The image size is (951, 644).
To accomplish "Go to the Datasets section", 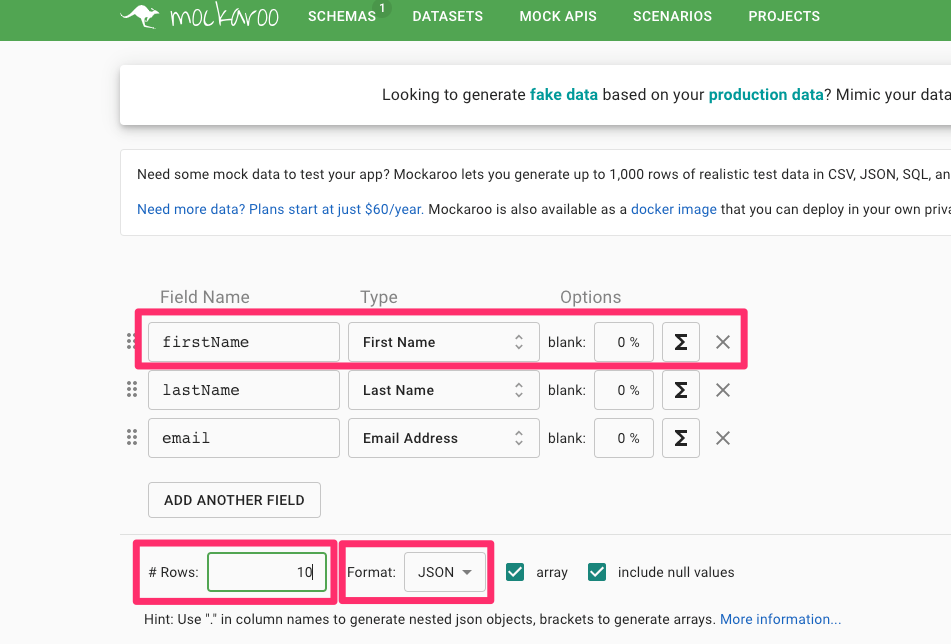I will pos(448,16).
